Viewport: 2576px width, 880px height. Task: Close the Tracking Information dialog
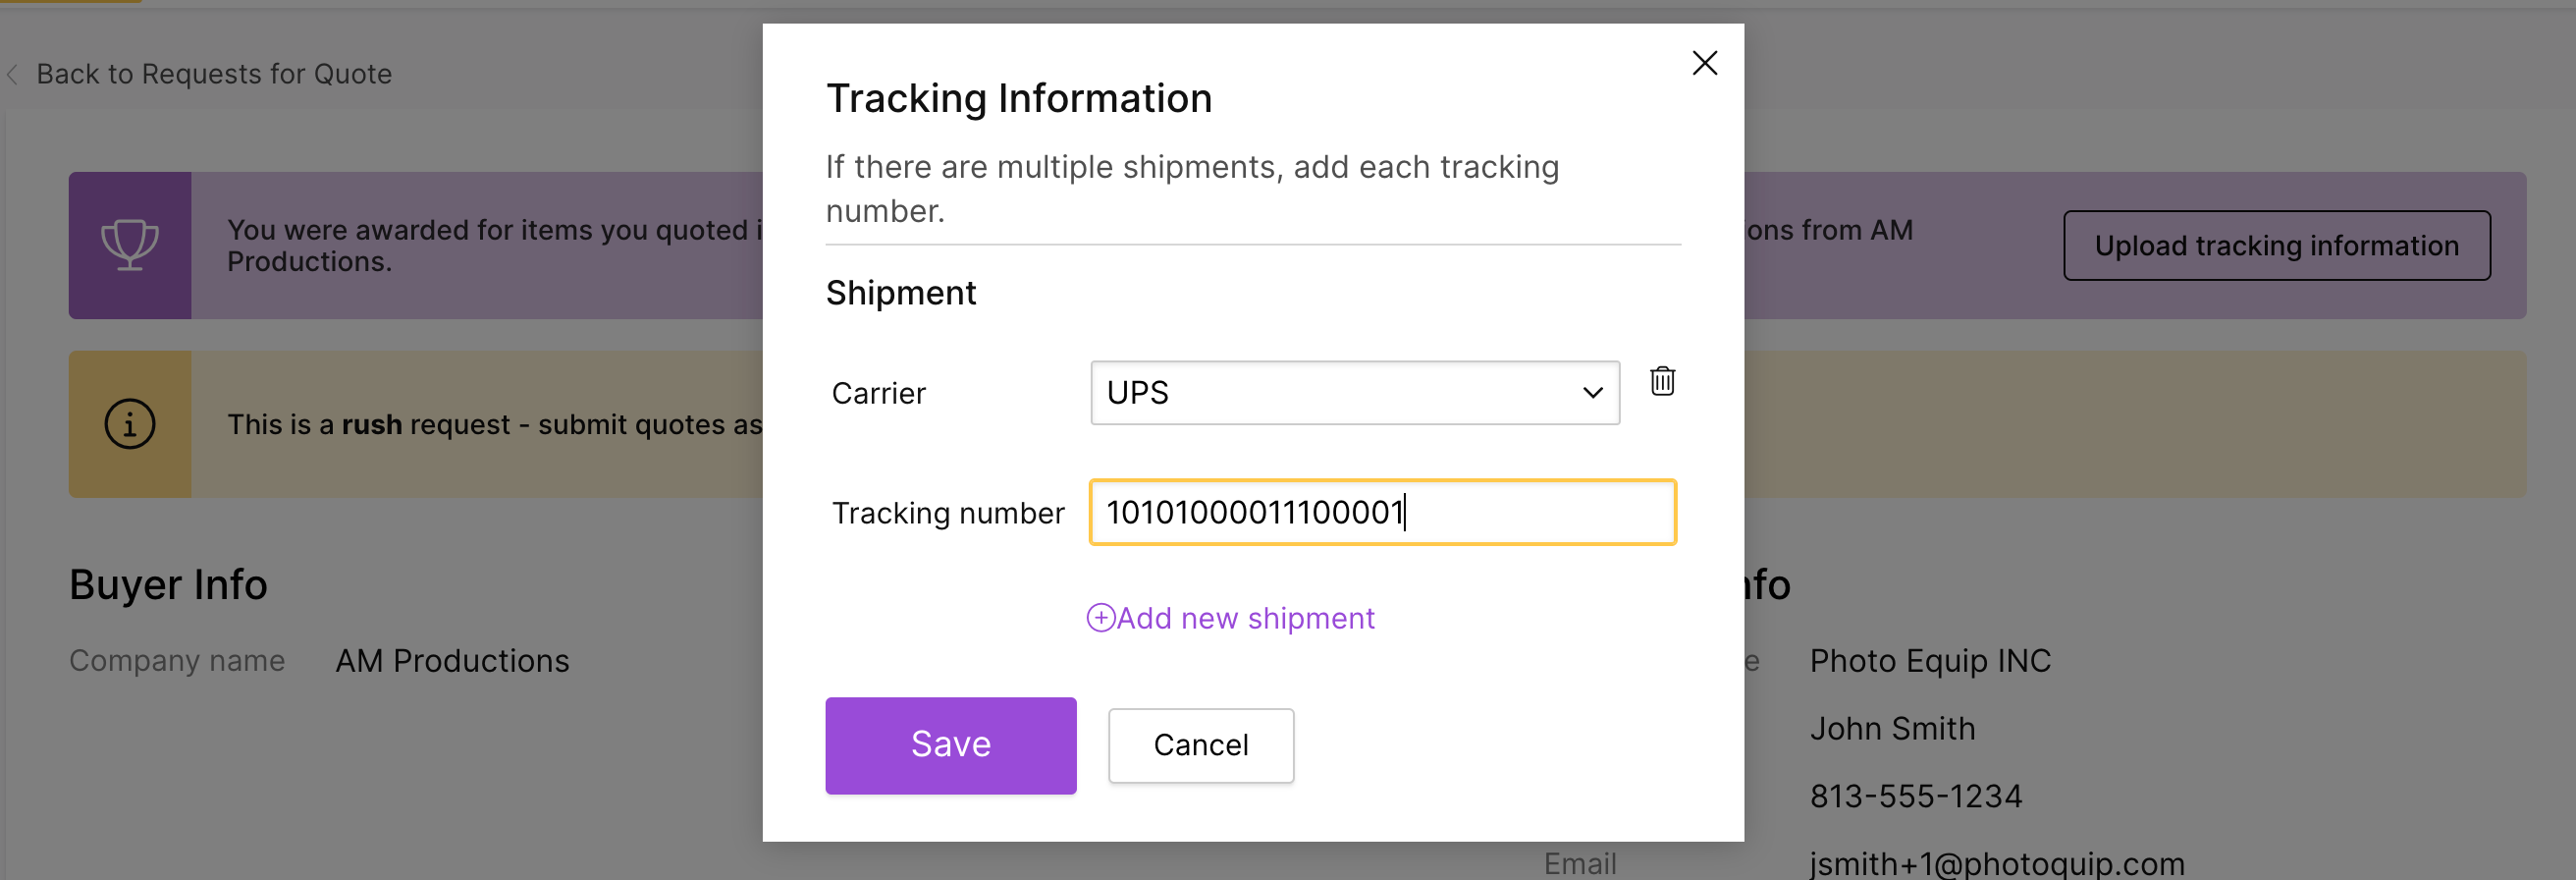(x=1704, y=63)
